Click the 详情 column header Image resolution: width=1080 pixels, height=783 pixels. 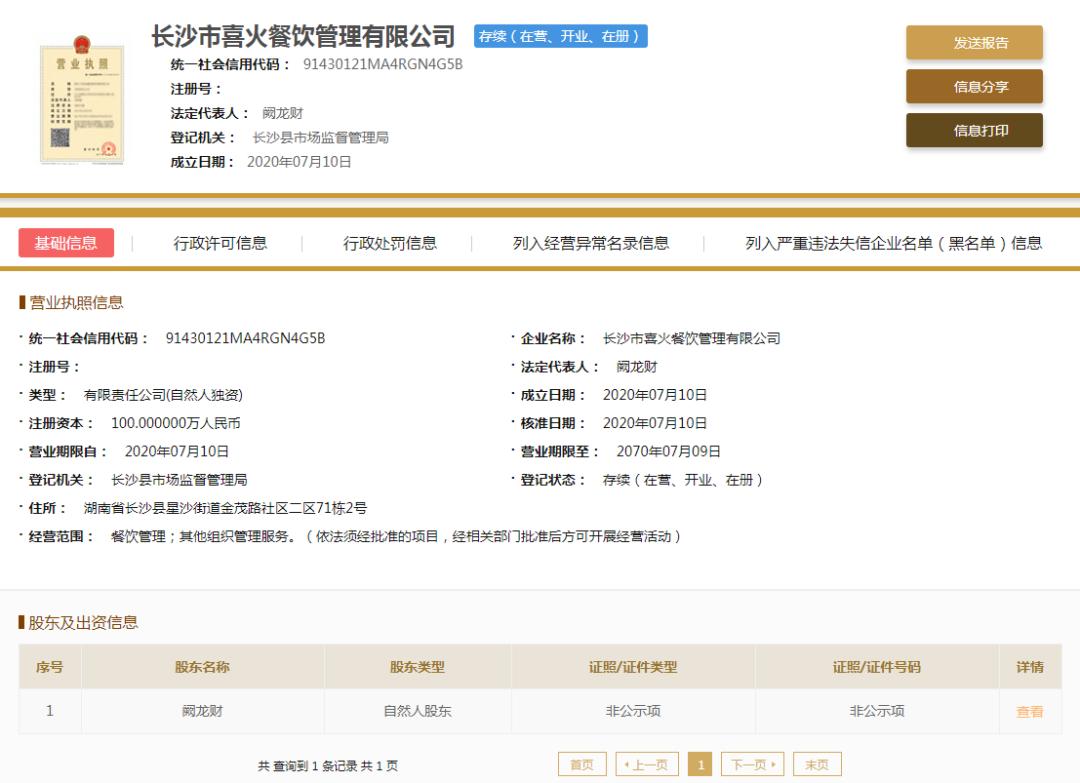1030,667
